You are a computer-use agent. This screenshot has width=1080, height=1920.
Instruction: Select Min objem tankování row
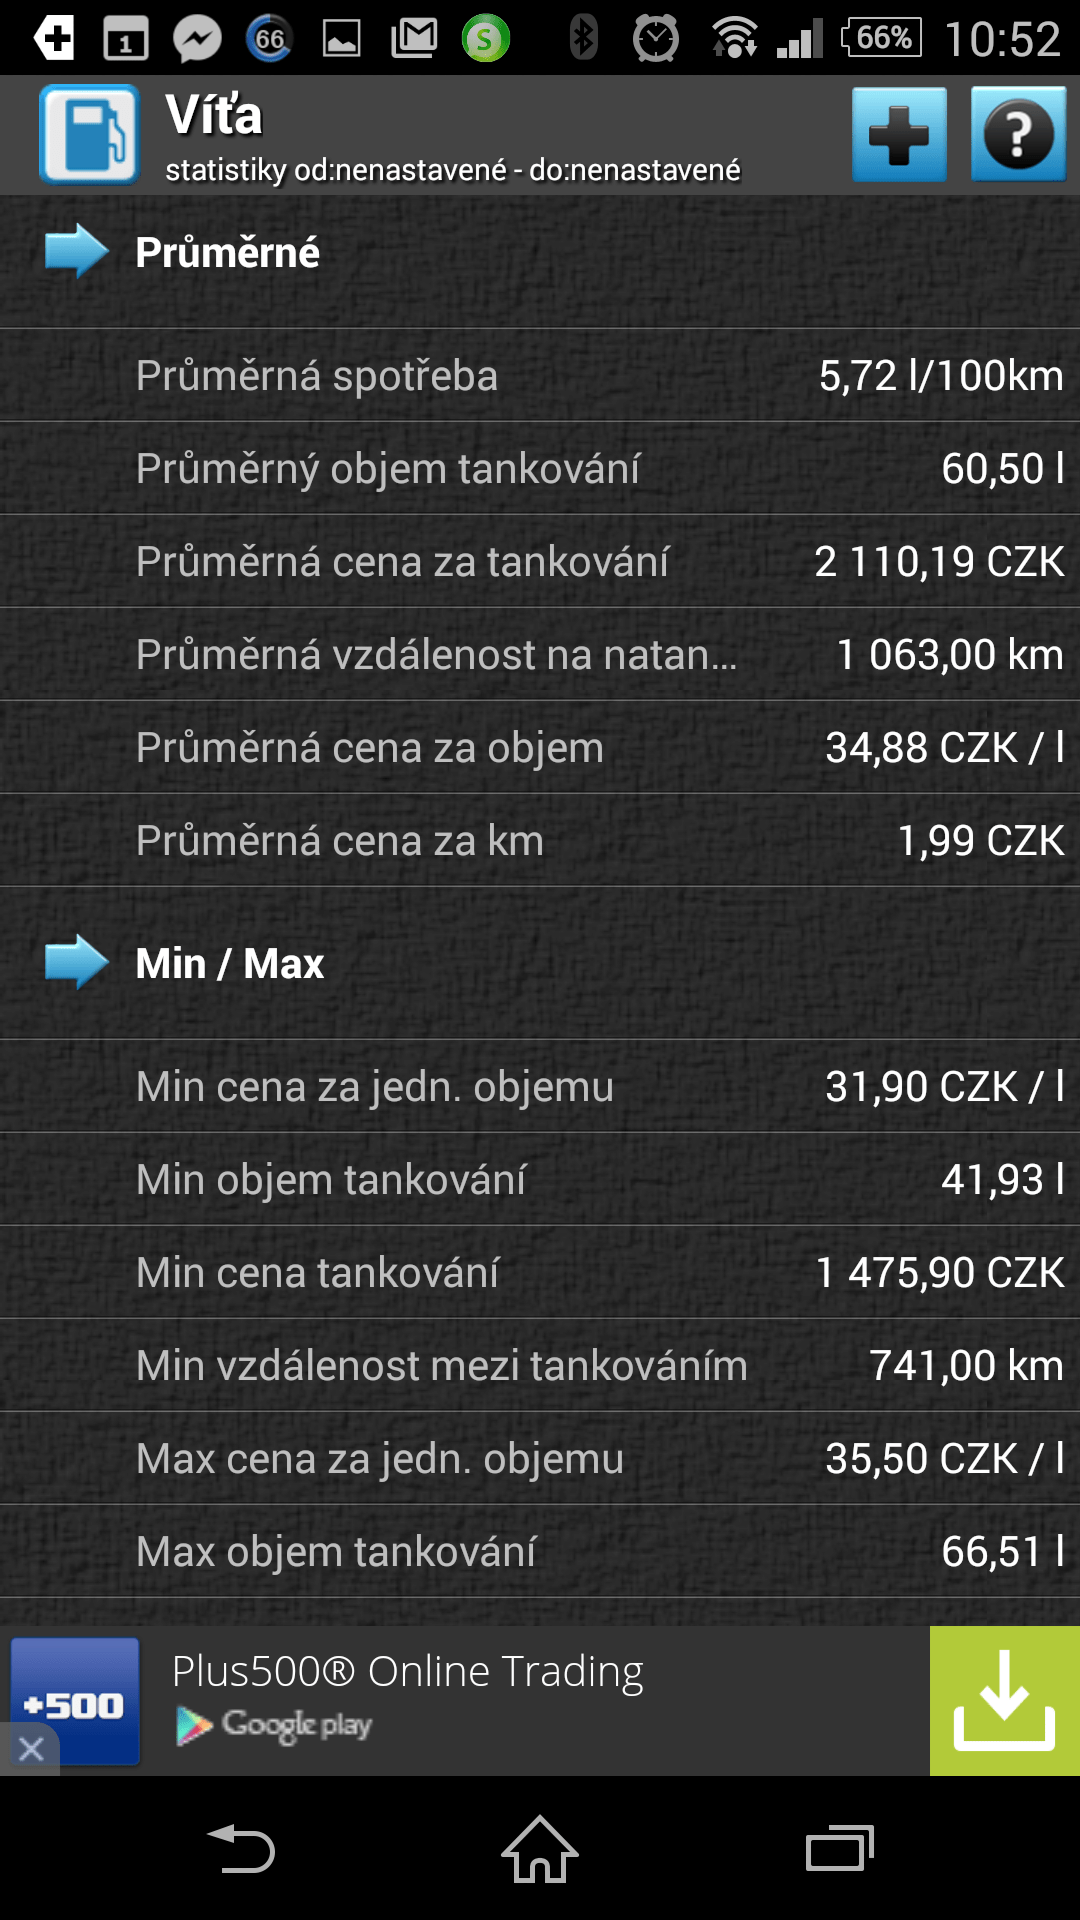(x=540, y=1179)
